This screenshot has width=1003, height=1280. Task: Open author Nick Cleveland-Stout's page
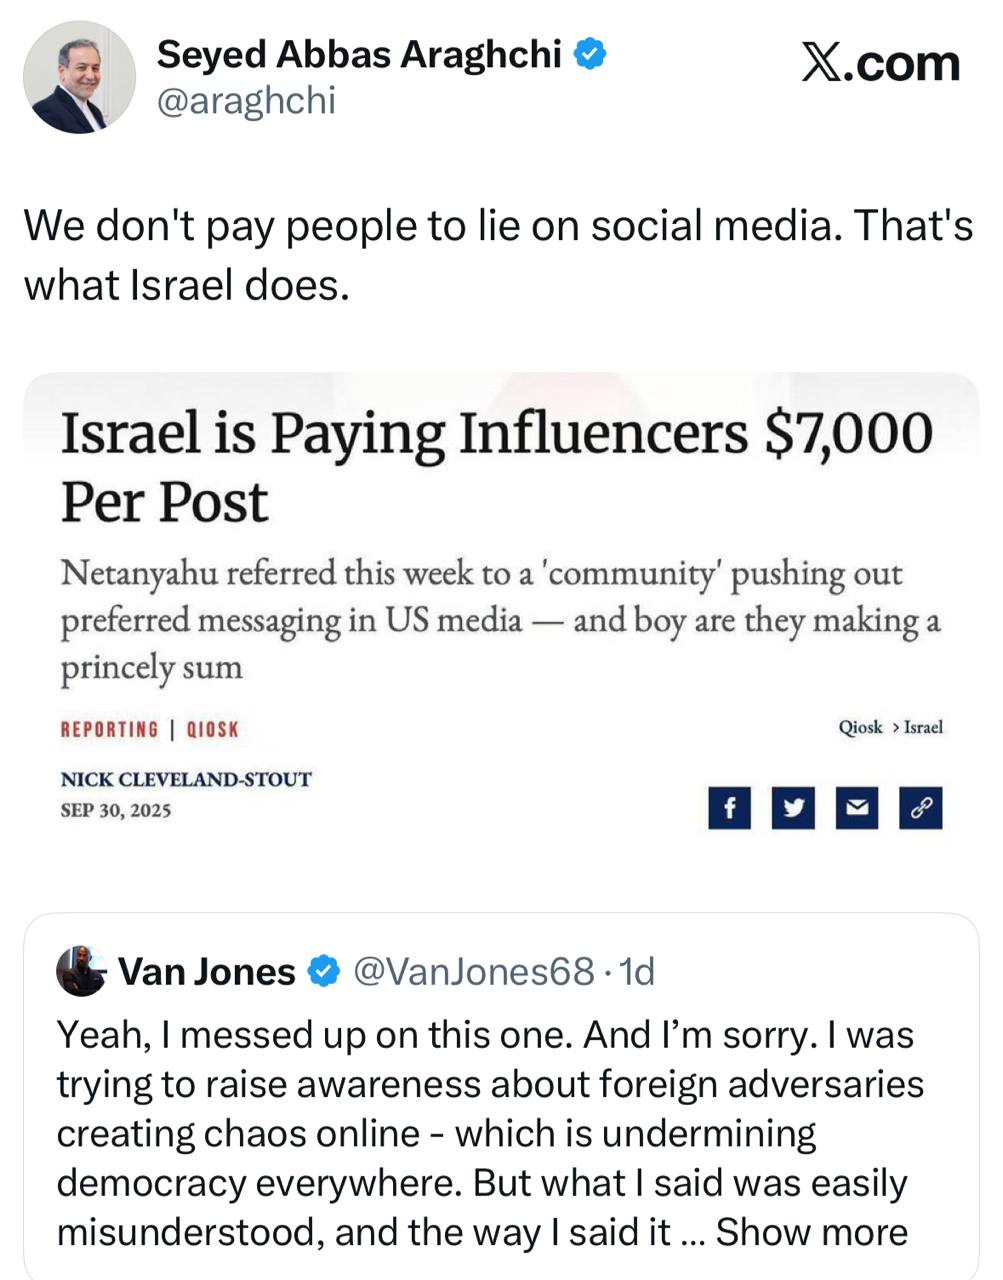coord(186,779)
